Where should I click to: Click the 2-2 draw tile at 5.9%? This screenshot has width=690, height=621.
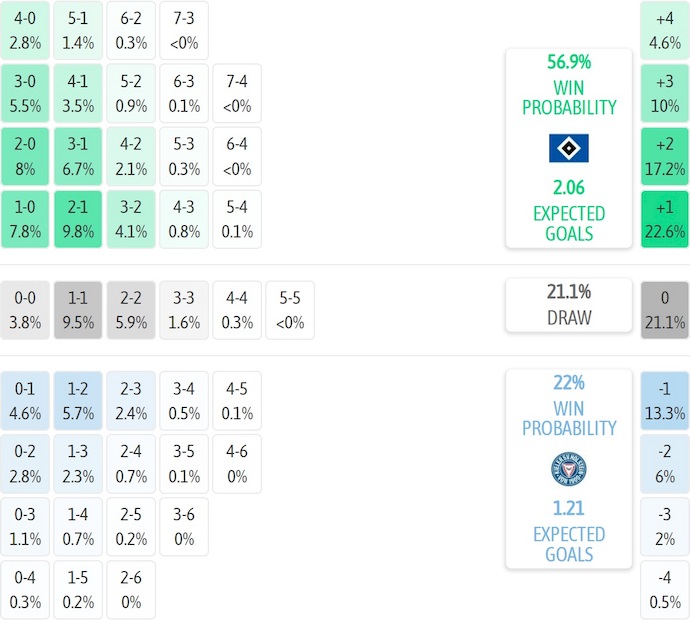pos(131,310)
